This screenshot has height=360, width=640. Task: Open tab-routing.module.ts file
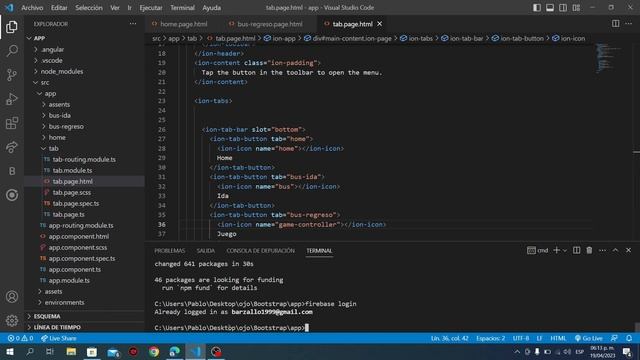[84, 160]
